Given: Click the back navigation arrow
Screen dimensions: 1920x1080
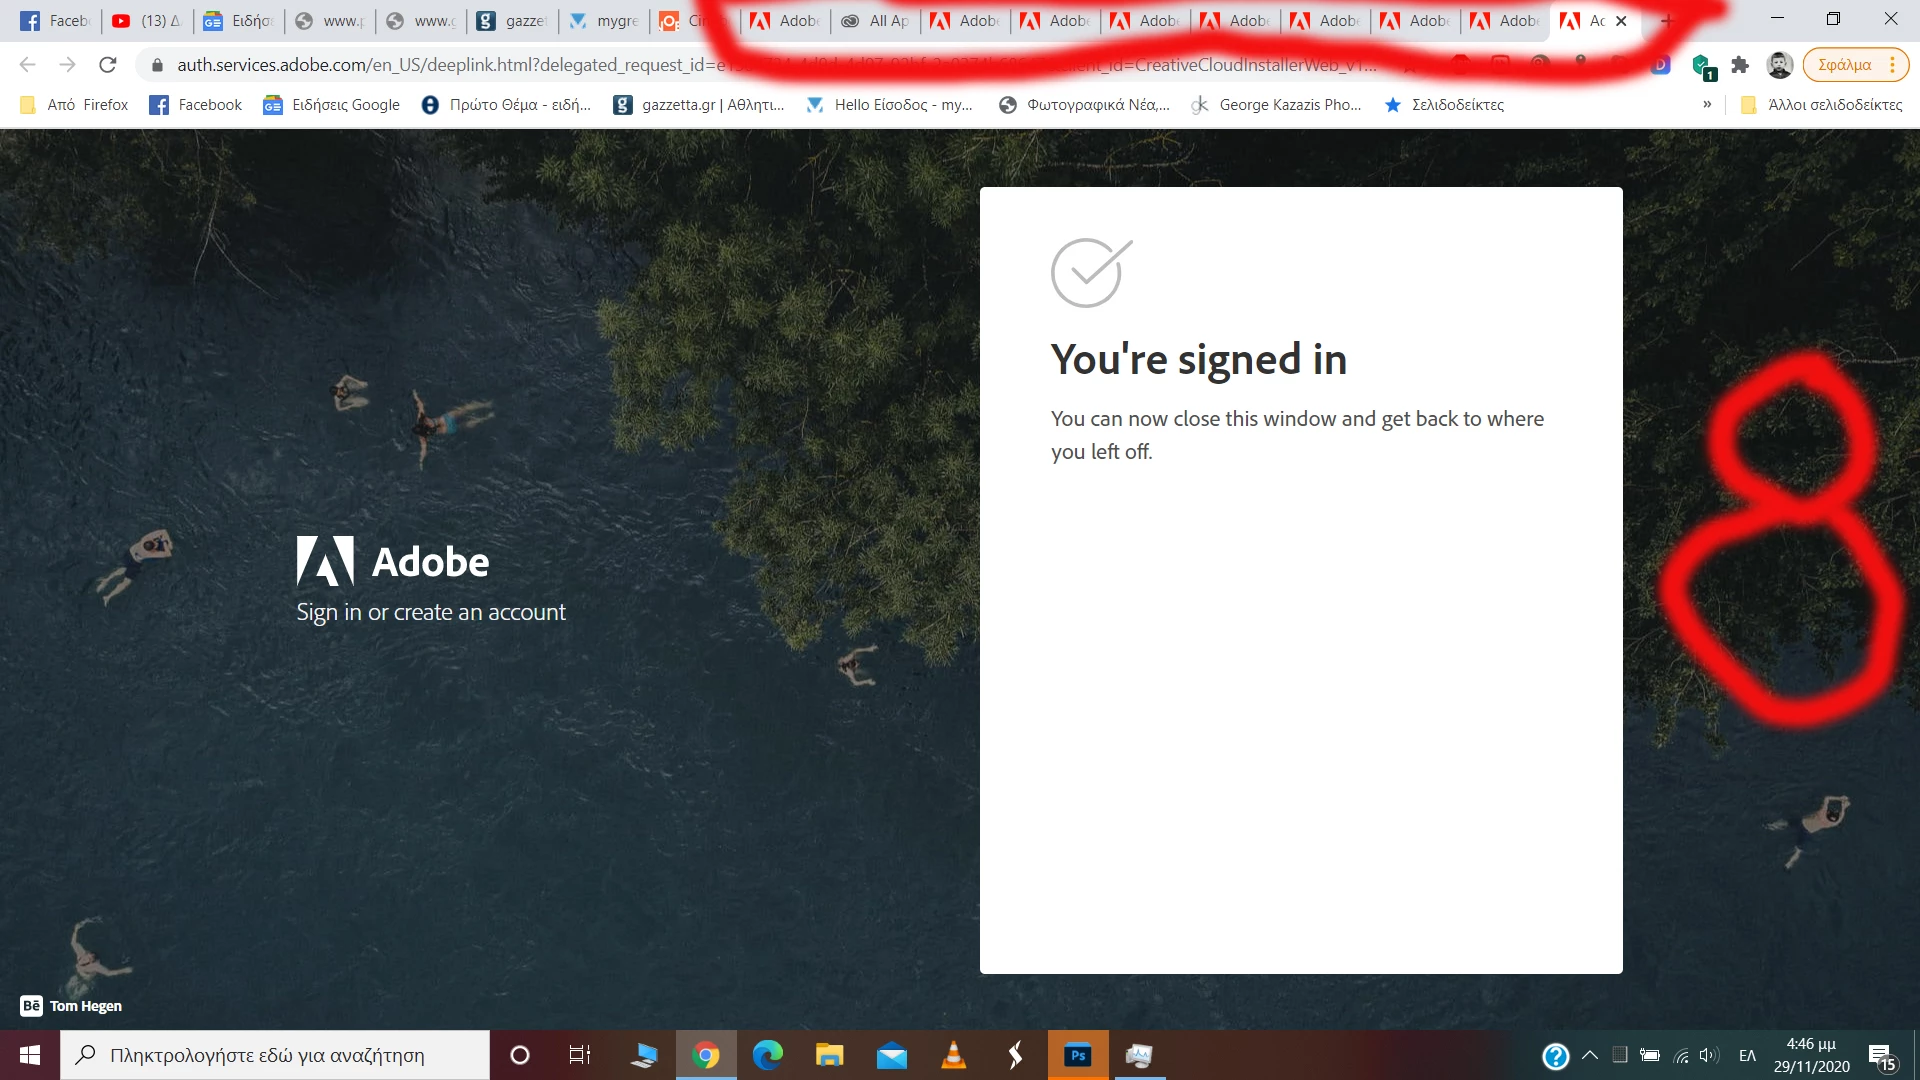Looking at the screenshot, I should tap(27, 65).
